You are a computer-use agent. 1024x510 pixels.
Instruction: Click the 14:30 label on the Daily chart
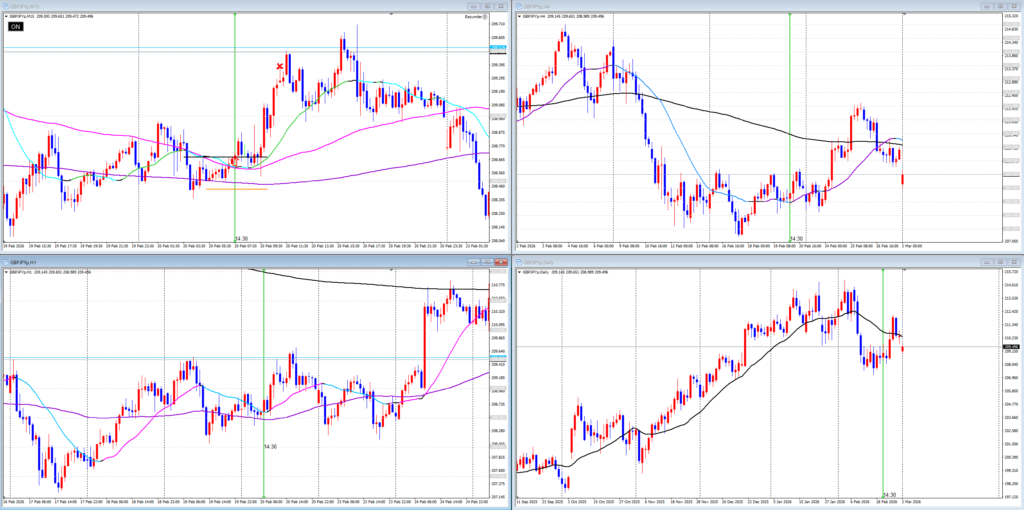click(889, 494)
